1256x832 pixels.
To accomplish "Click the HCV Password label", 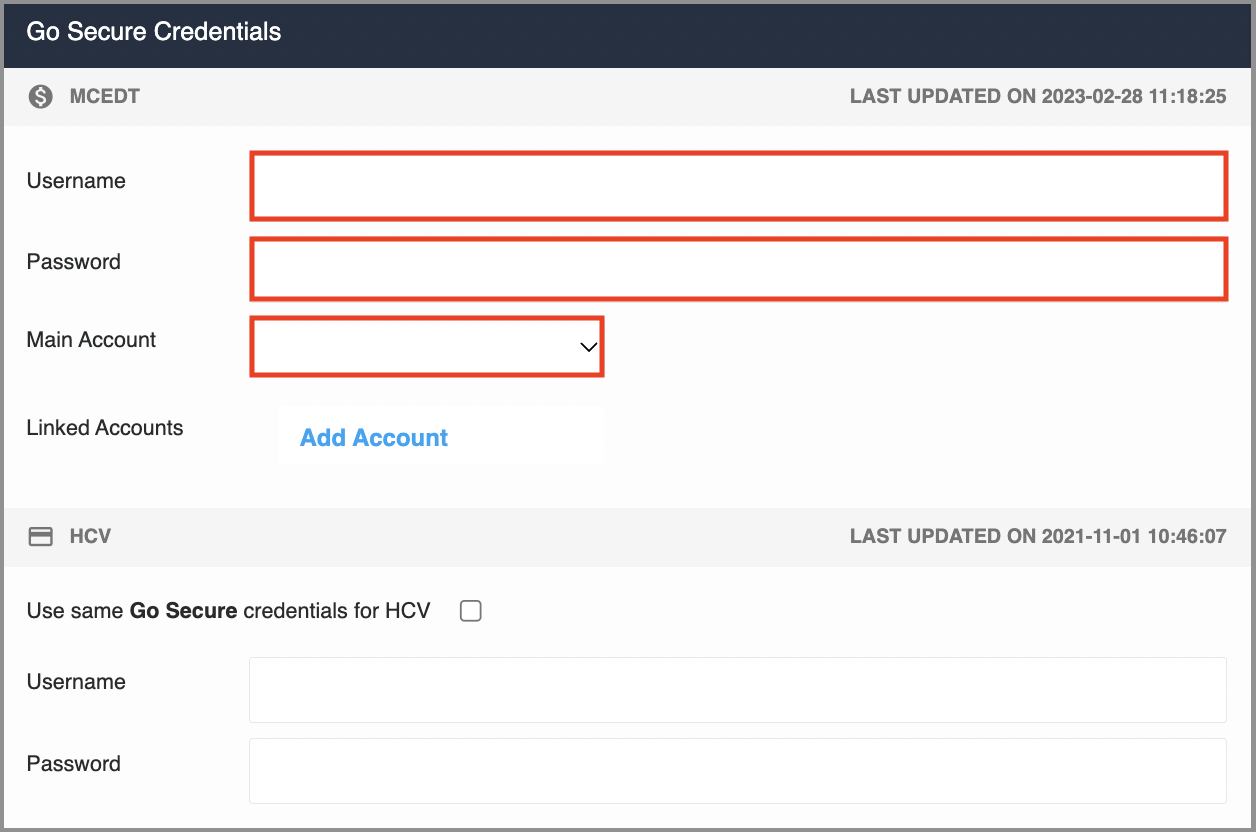I will click(74, 764).
